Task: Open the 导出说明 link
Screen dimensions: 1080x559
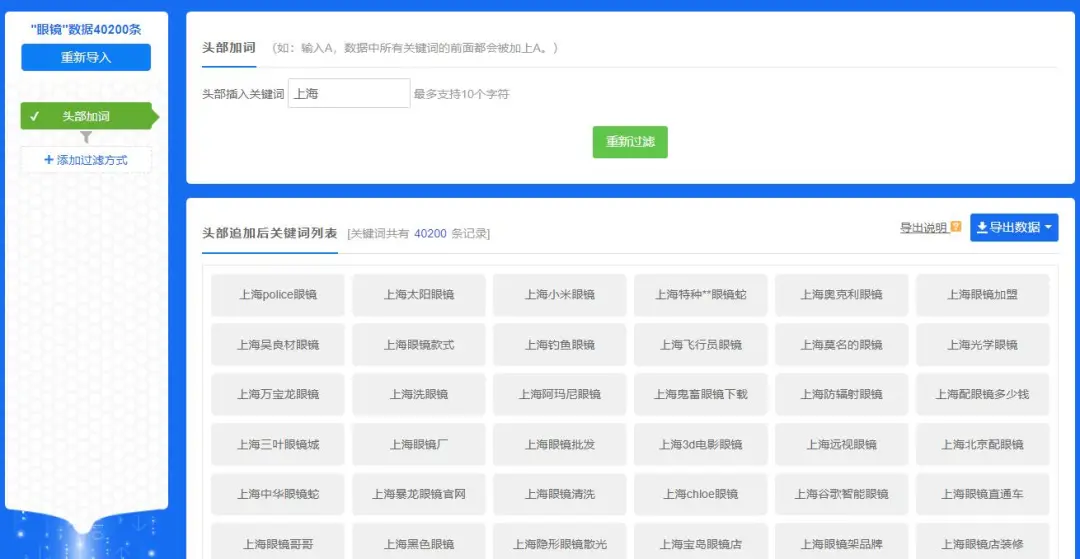Action: tap(924, 227)
